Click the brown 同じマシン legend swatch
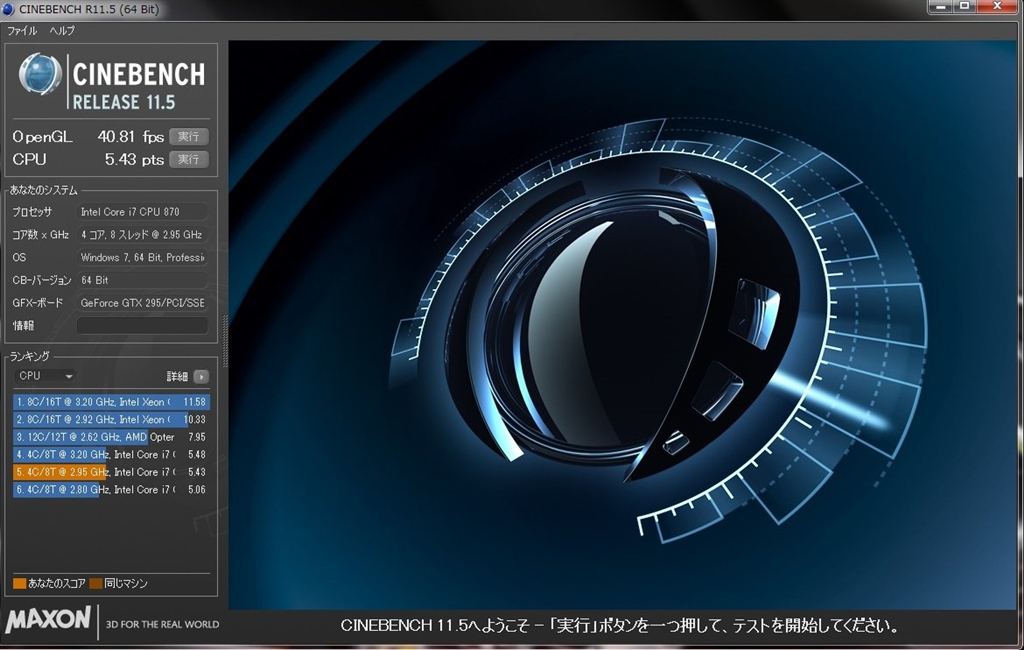Image resolution: width=1024 pixels, height=650 pixels. pos(95,583)
